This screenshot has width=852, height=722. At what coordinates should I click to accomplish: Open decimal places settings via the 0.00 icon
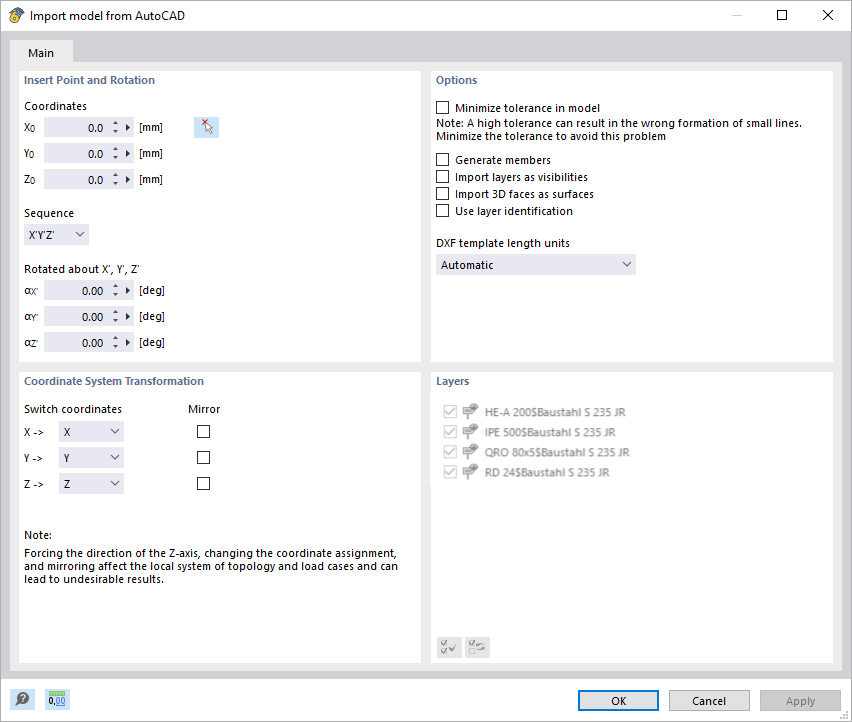pyautogui.click(x=57, y=698)
